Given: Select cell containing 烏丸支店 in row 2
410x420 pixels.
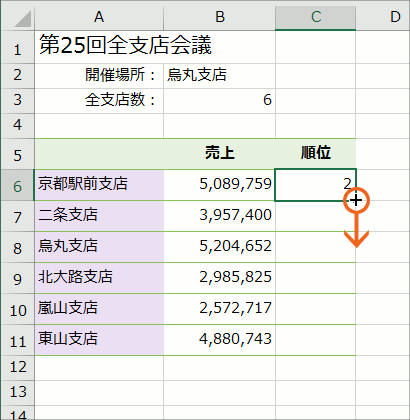Looking at the screenshot, I should pyautogui.click(x=220, y=76).
